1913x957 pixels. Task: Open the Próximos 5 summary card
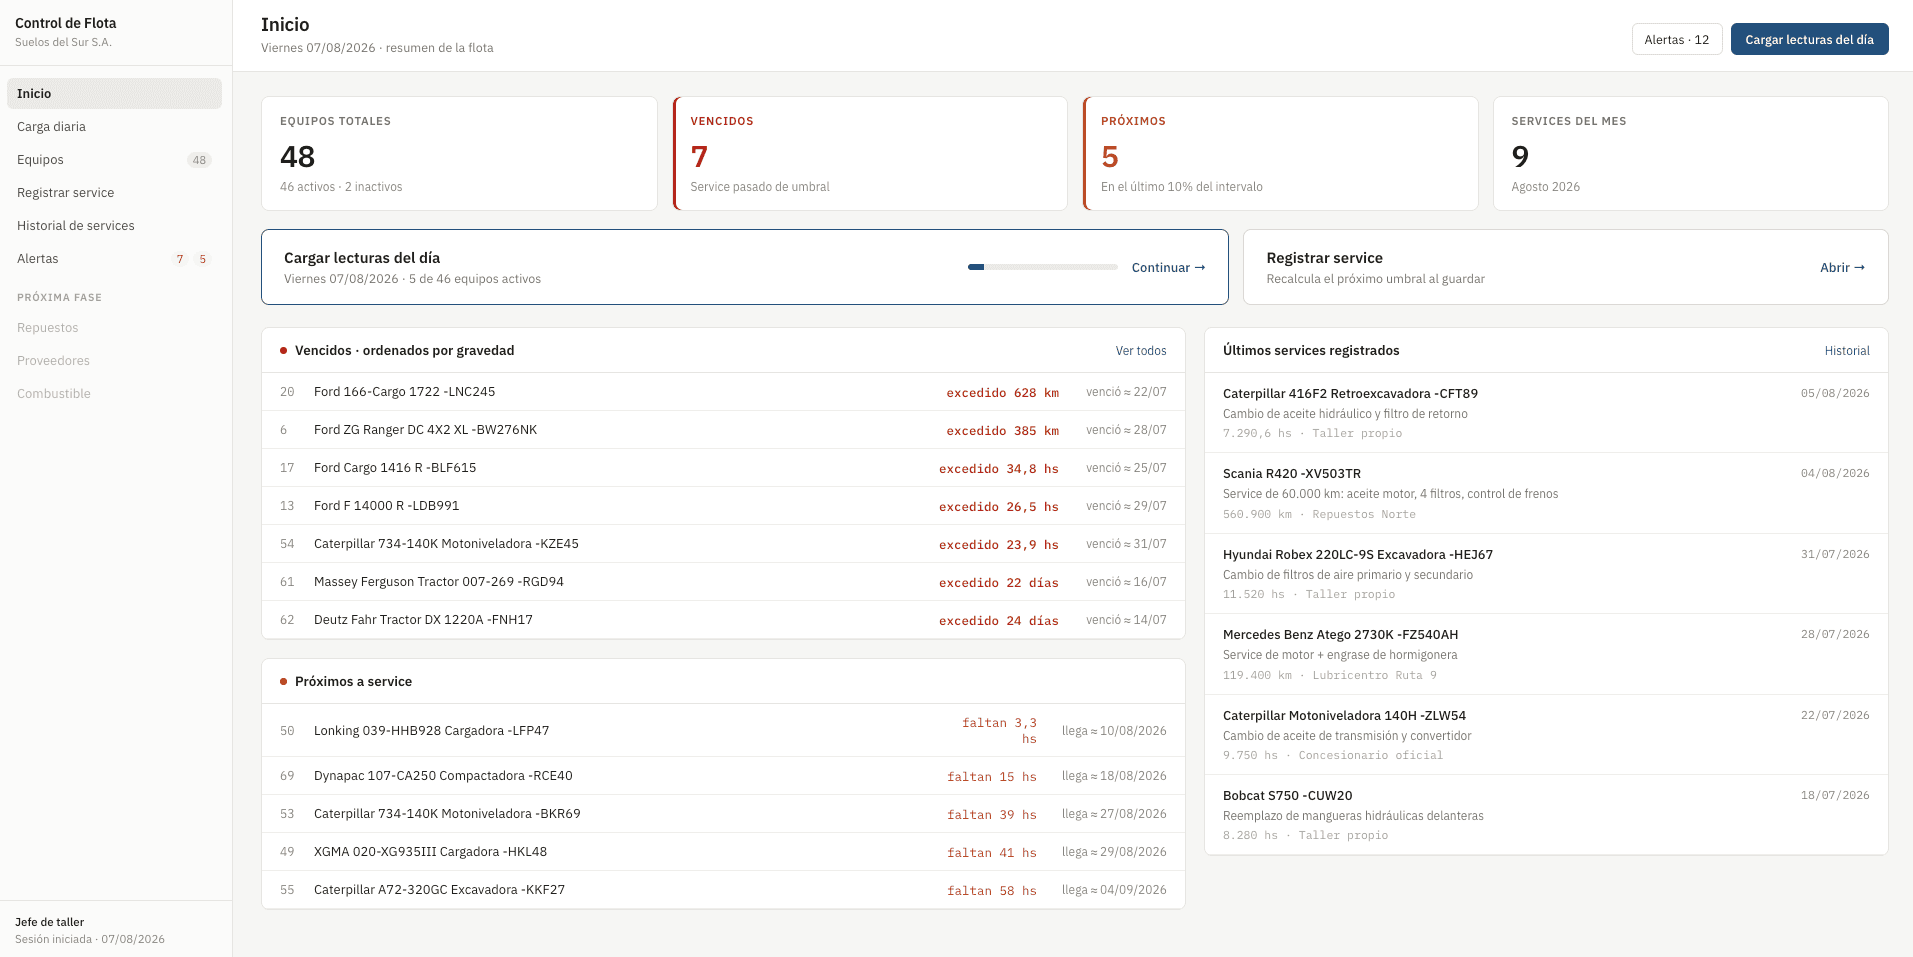(1281, 153)
